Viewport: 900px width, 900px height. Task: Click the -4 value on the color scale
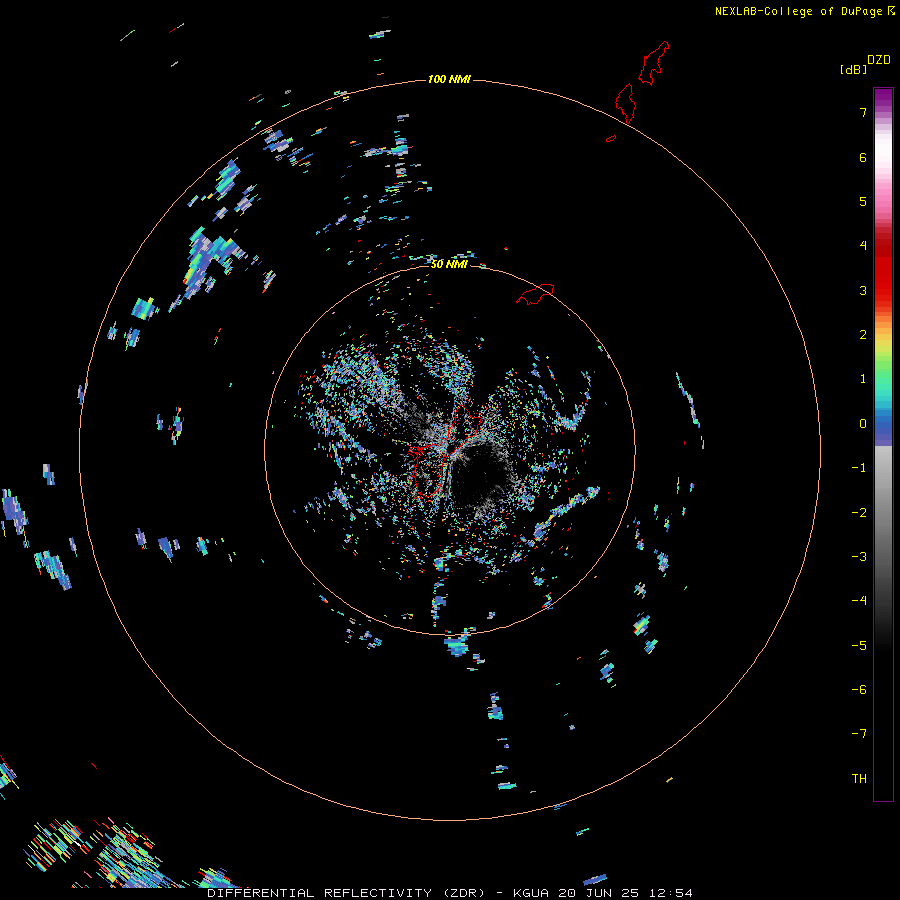(x=859, y=601)
